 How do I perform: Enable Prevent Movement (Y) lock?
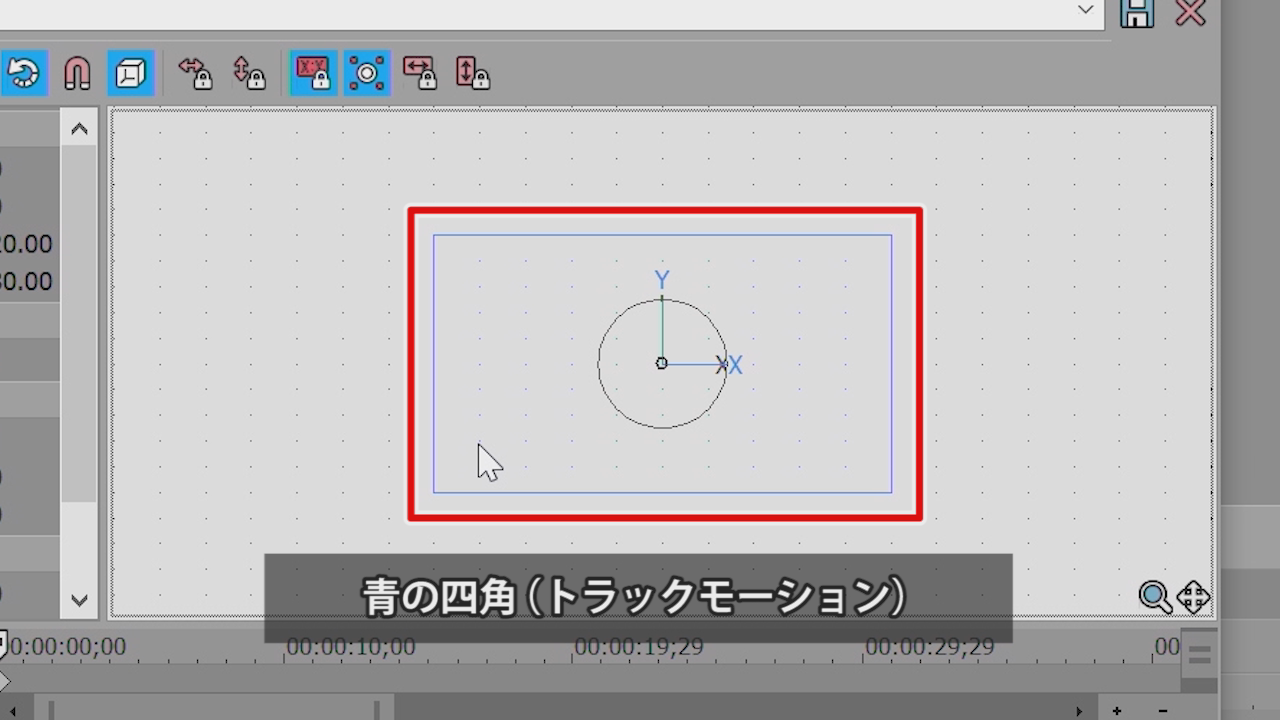point(250,73)
